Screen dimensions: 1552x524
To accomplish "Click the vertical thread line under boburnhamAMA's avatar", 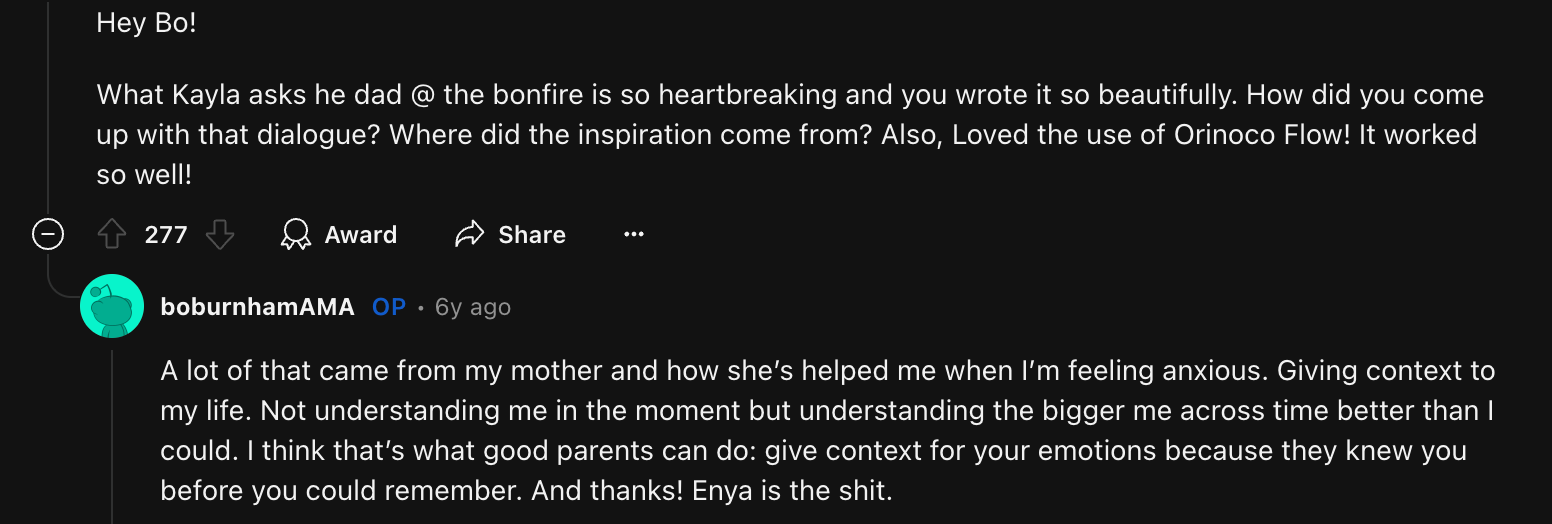I will coord(112,430).
